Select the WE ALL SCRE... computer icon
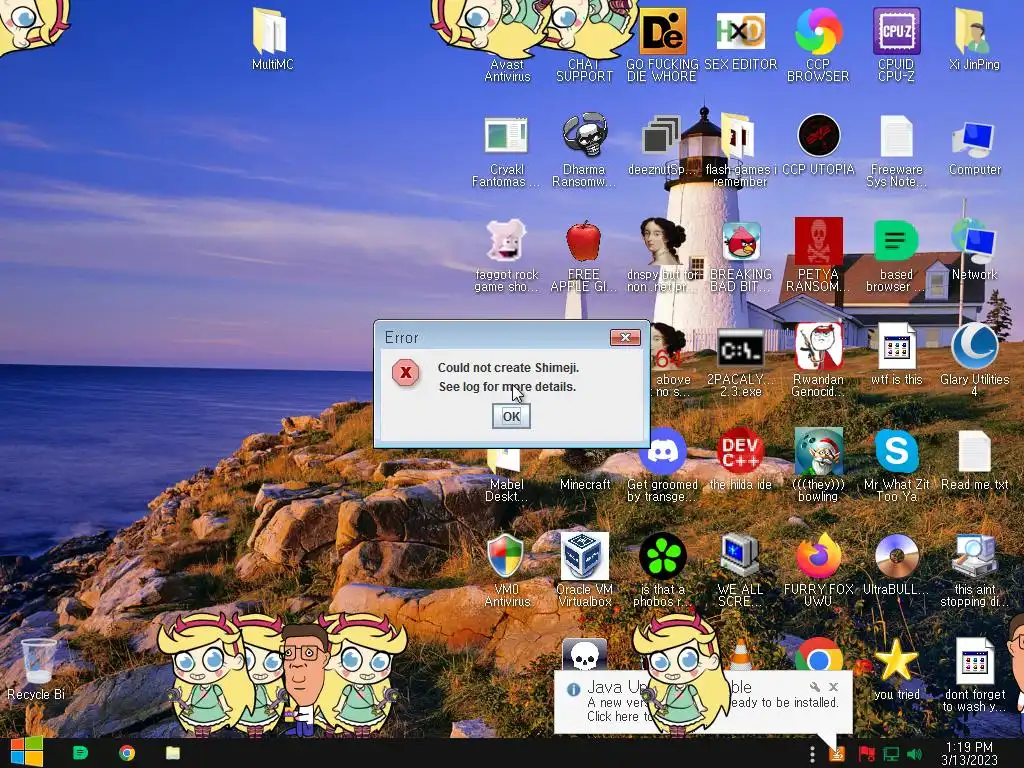 click(740, 570)
